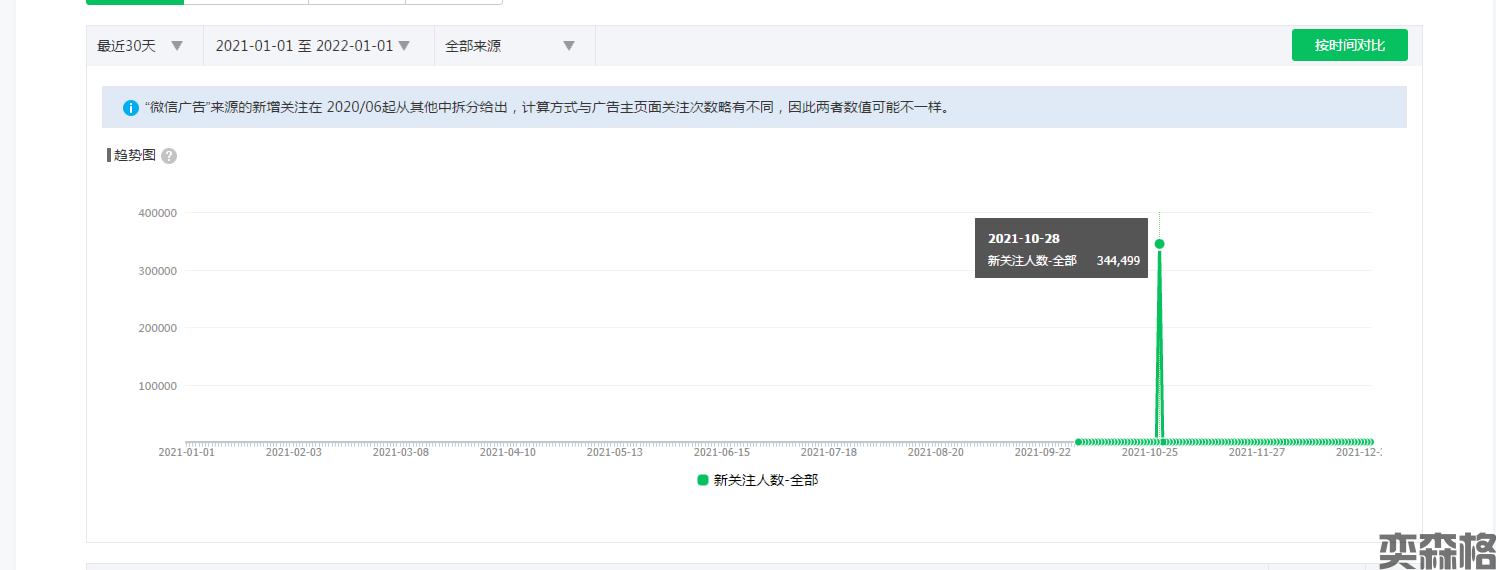Click the 2021-10-25 x-axis label
This screenshot has height=570, width=1496.
[1149, 452]
